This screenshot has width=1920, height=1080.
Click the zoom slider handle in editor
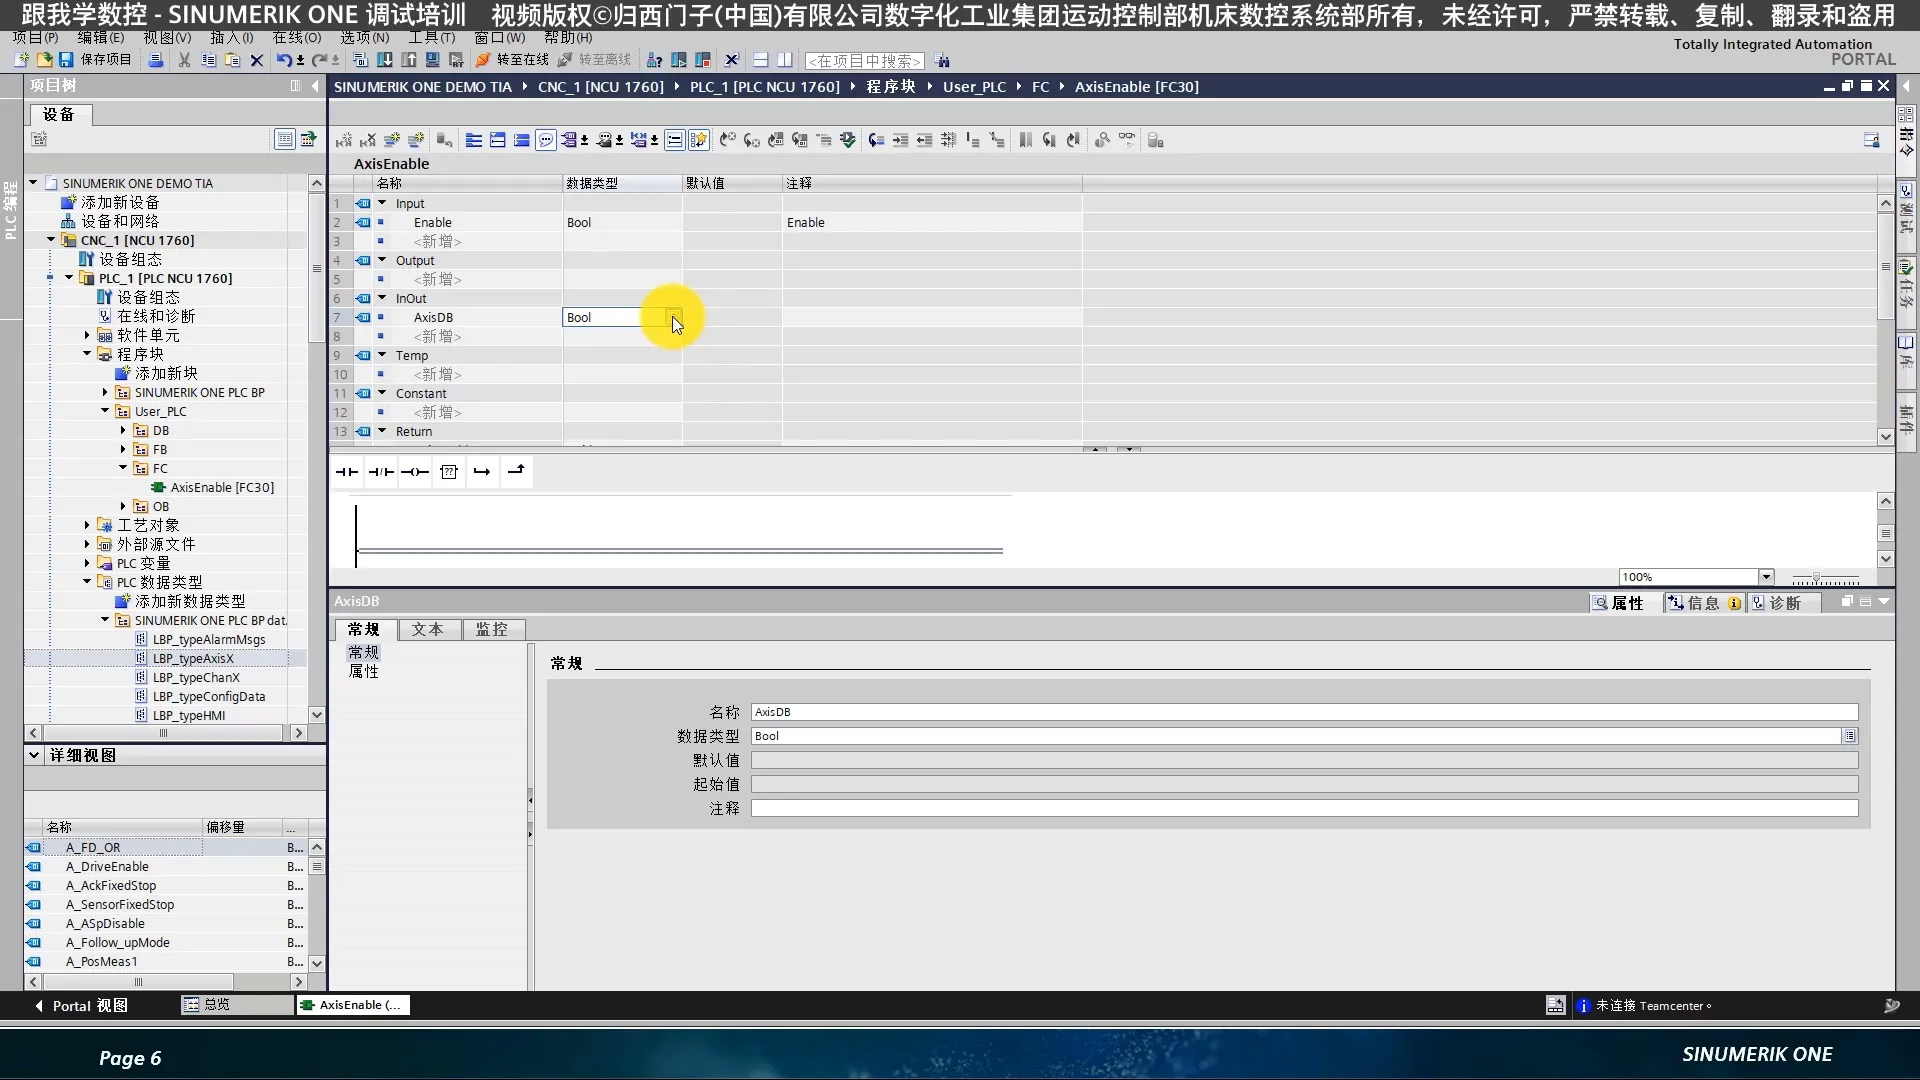1816,578
